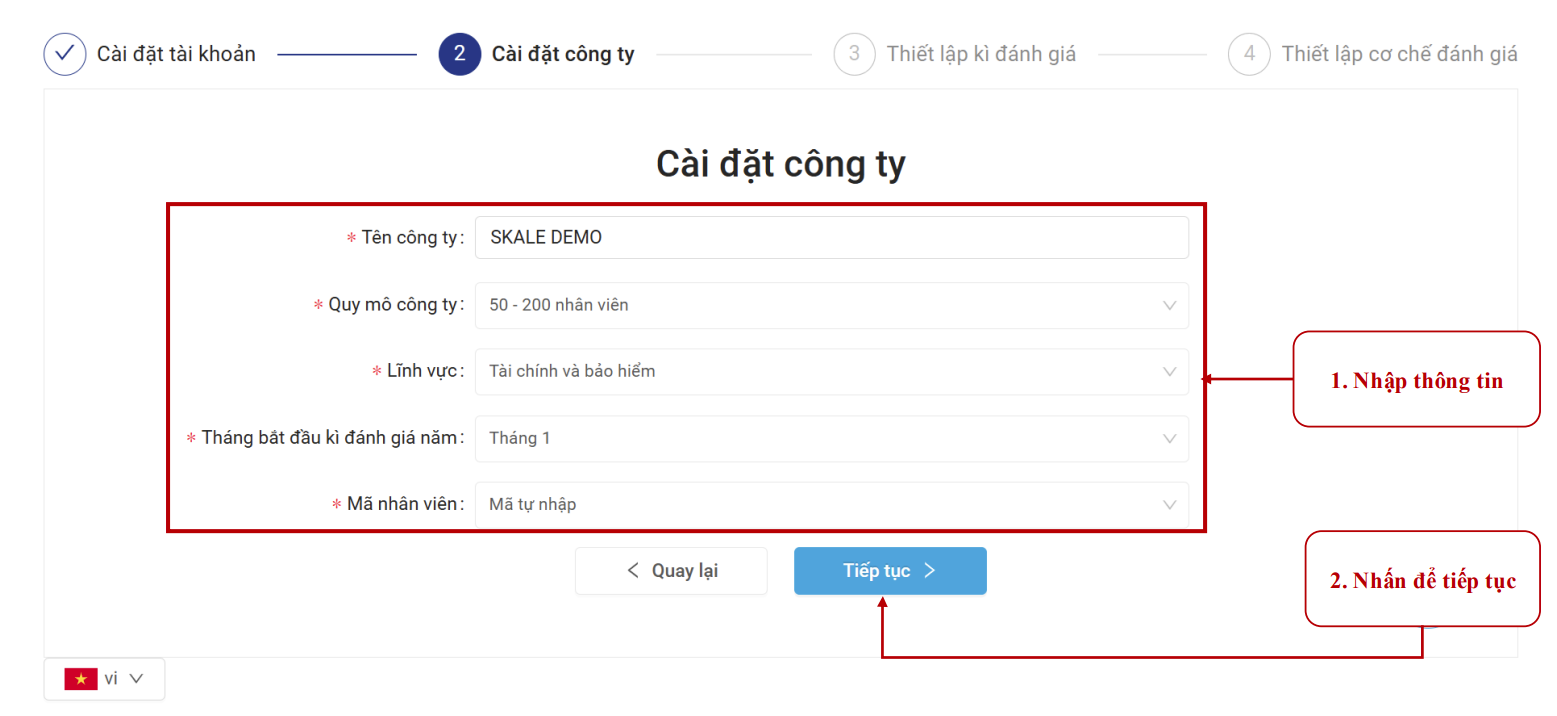Click the step 2 circle icon
This screenshot has width=1557, height=716.
tap(459, 54)
